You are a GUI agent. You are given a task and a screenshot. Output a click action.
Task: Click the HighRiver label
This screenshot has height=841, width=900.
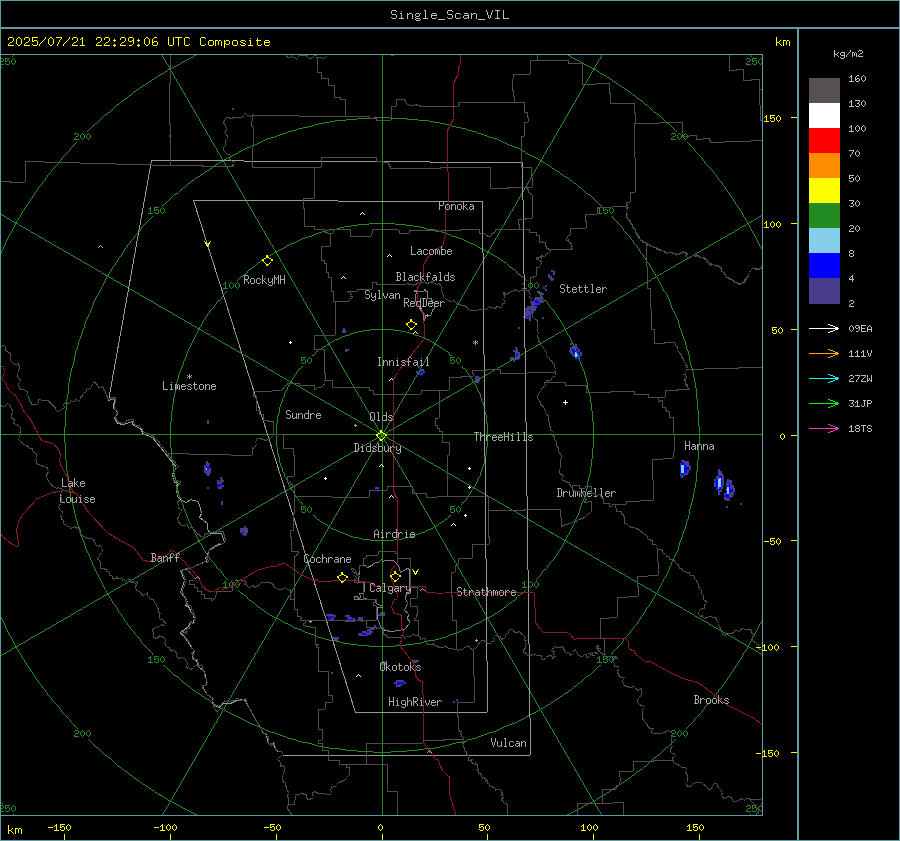pyautogui.click(x=415, y=702)
